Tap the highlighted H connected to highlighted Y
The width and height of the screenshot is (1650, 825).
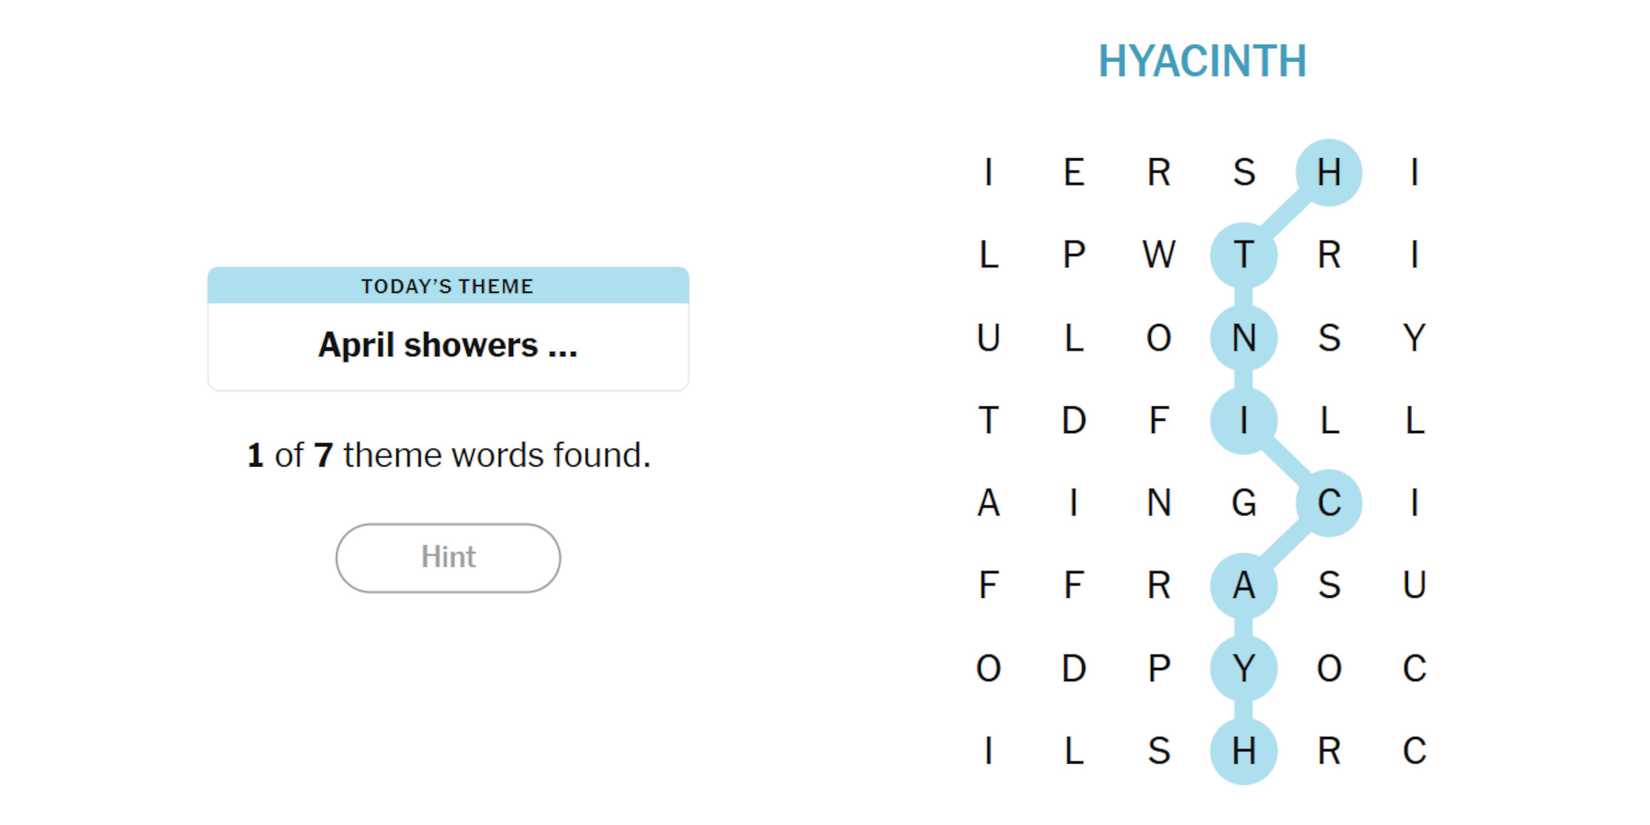click(1244, 751)
